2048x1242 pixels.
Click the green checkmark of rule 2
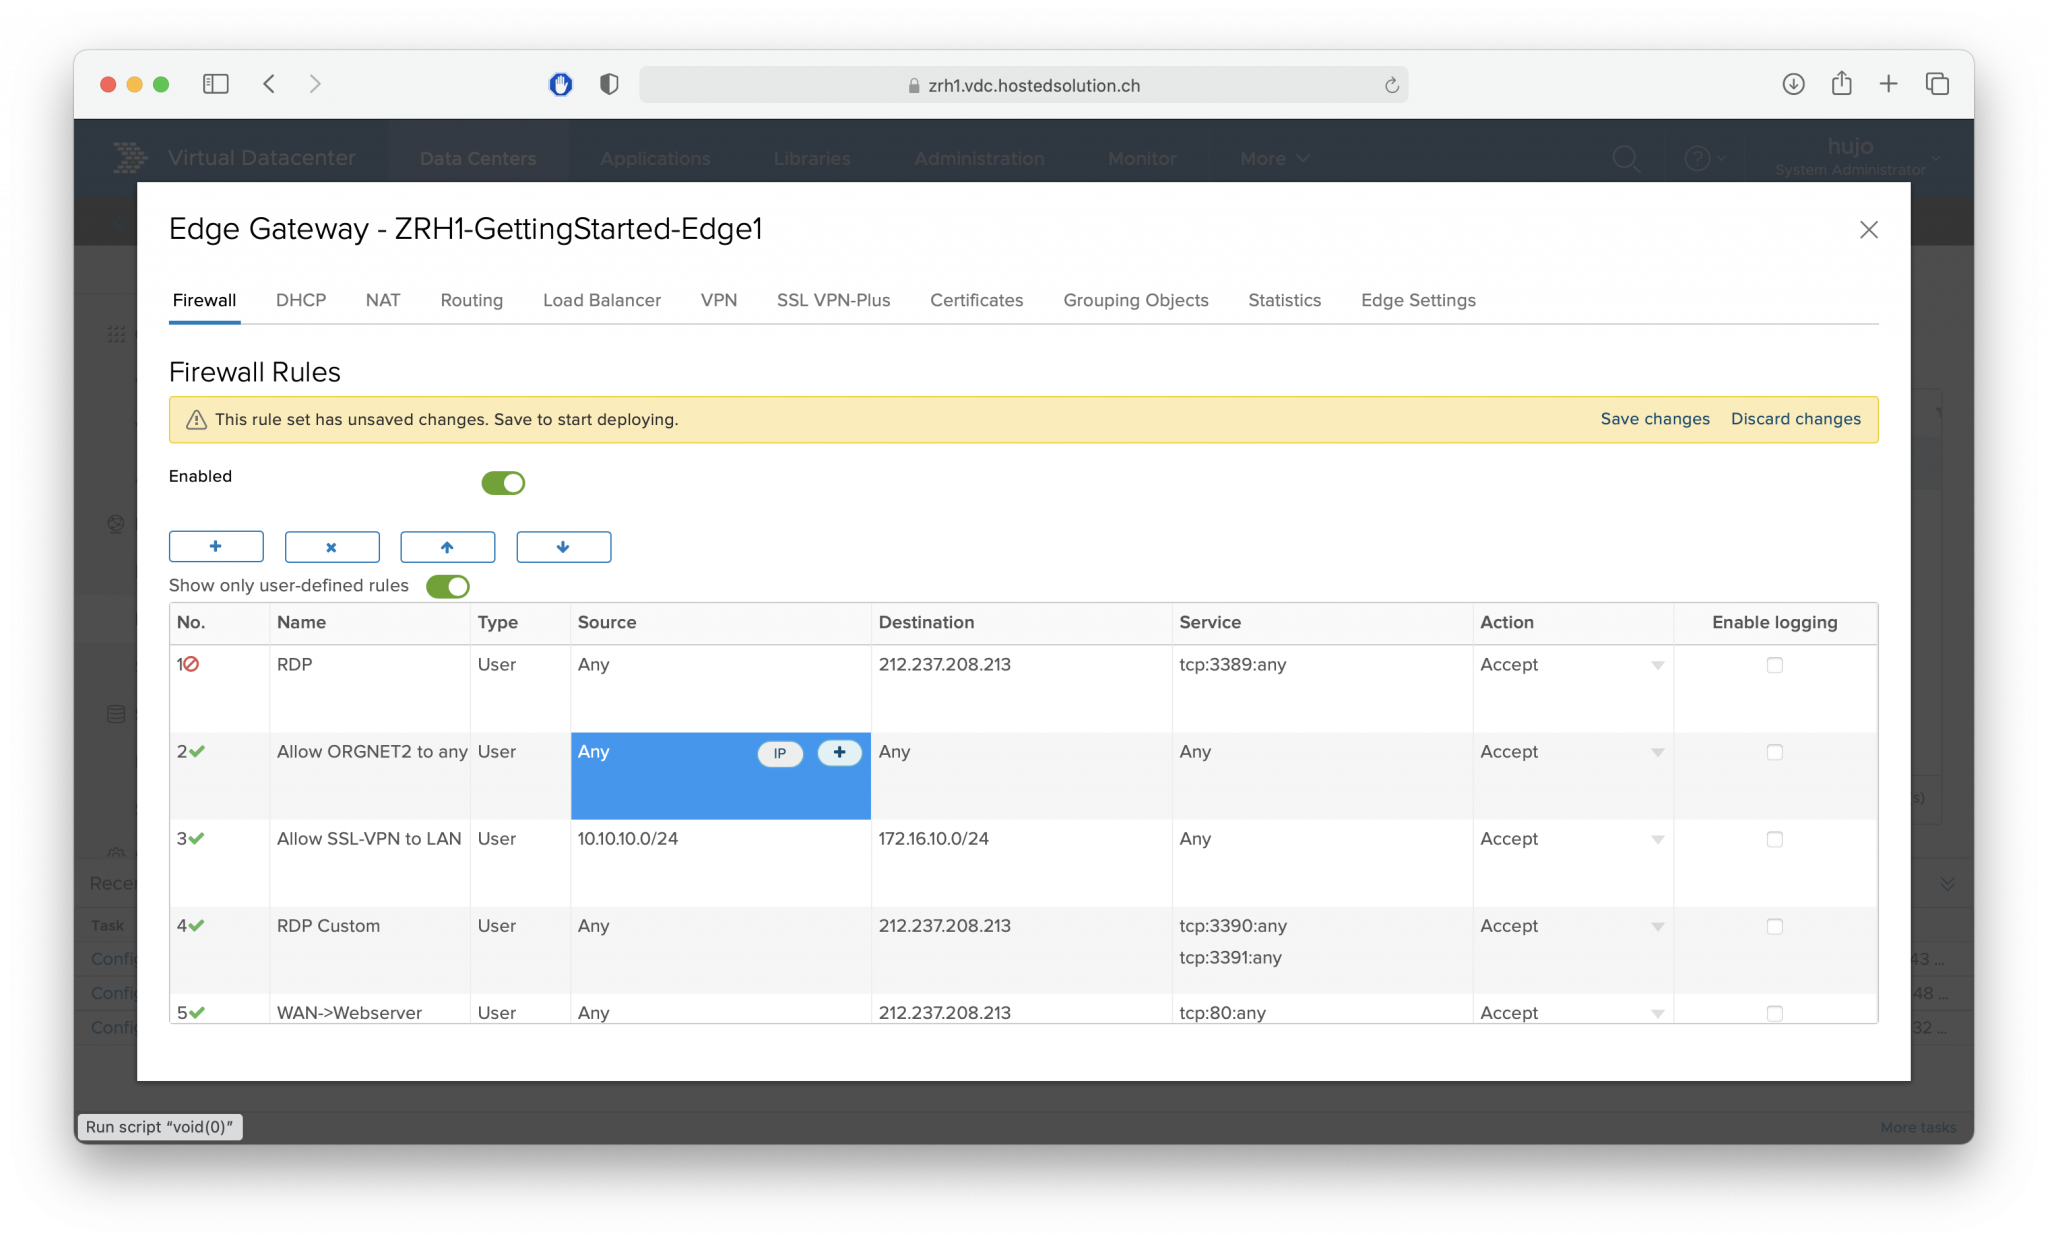pos(197,751)
